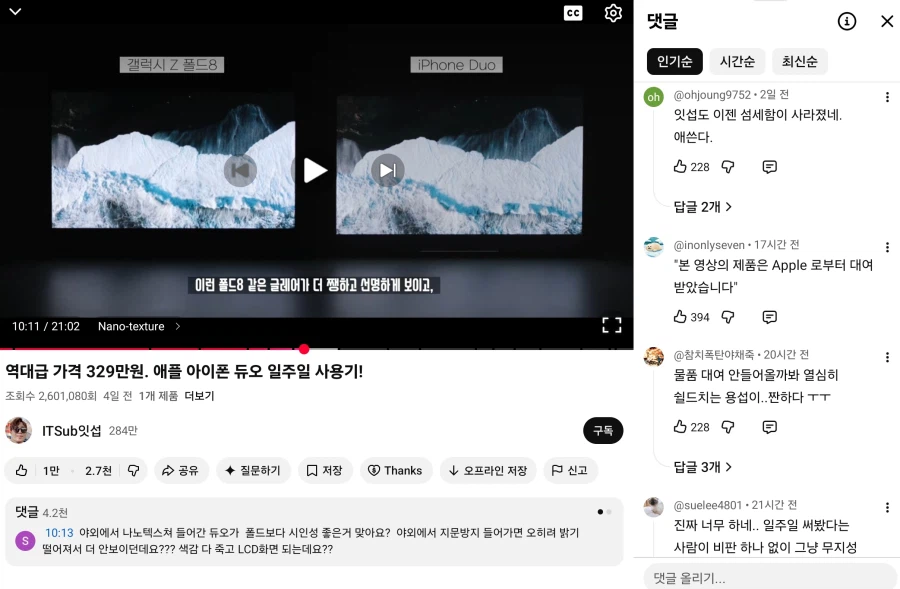The height and width of the screenshot is (589, 900).
Task: Open ITSub잇섭 channel avatar
Action: point(18,431)
